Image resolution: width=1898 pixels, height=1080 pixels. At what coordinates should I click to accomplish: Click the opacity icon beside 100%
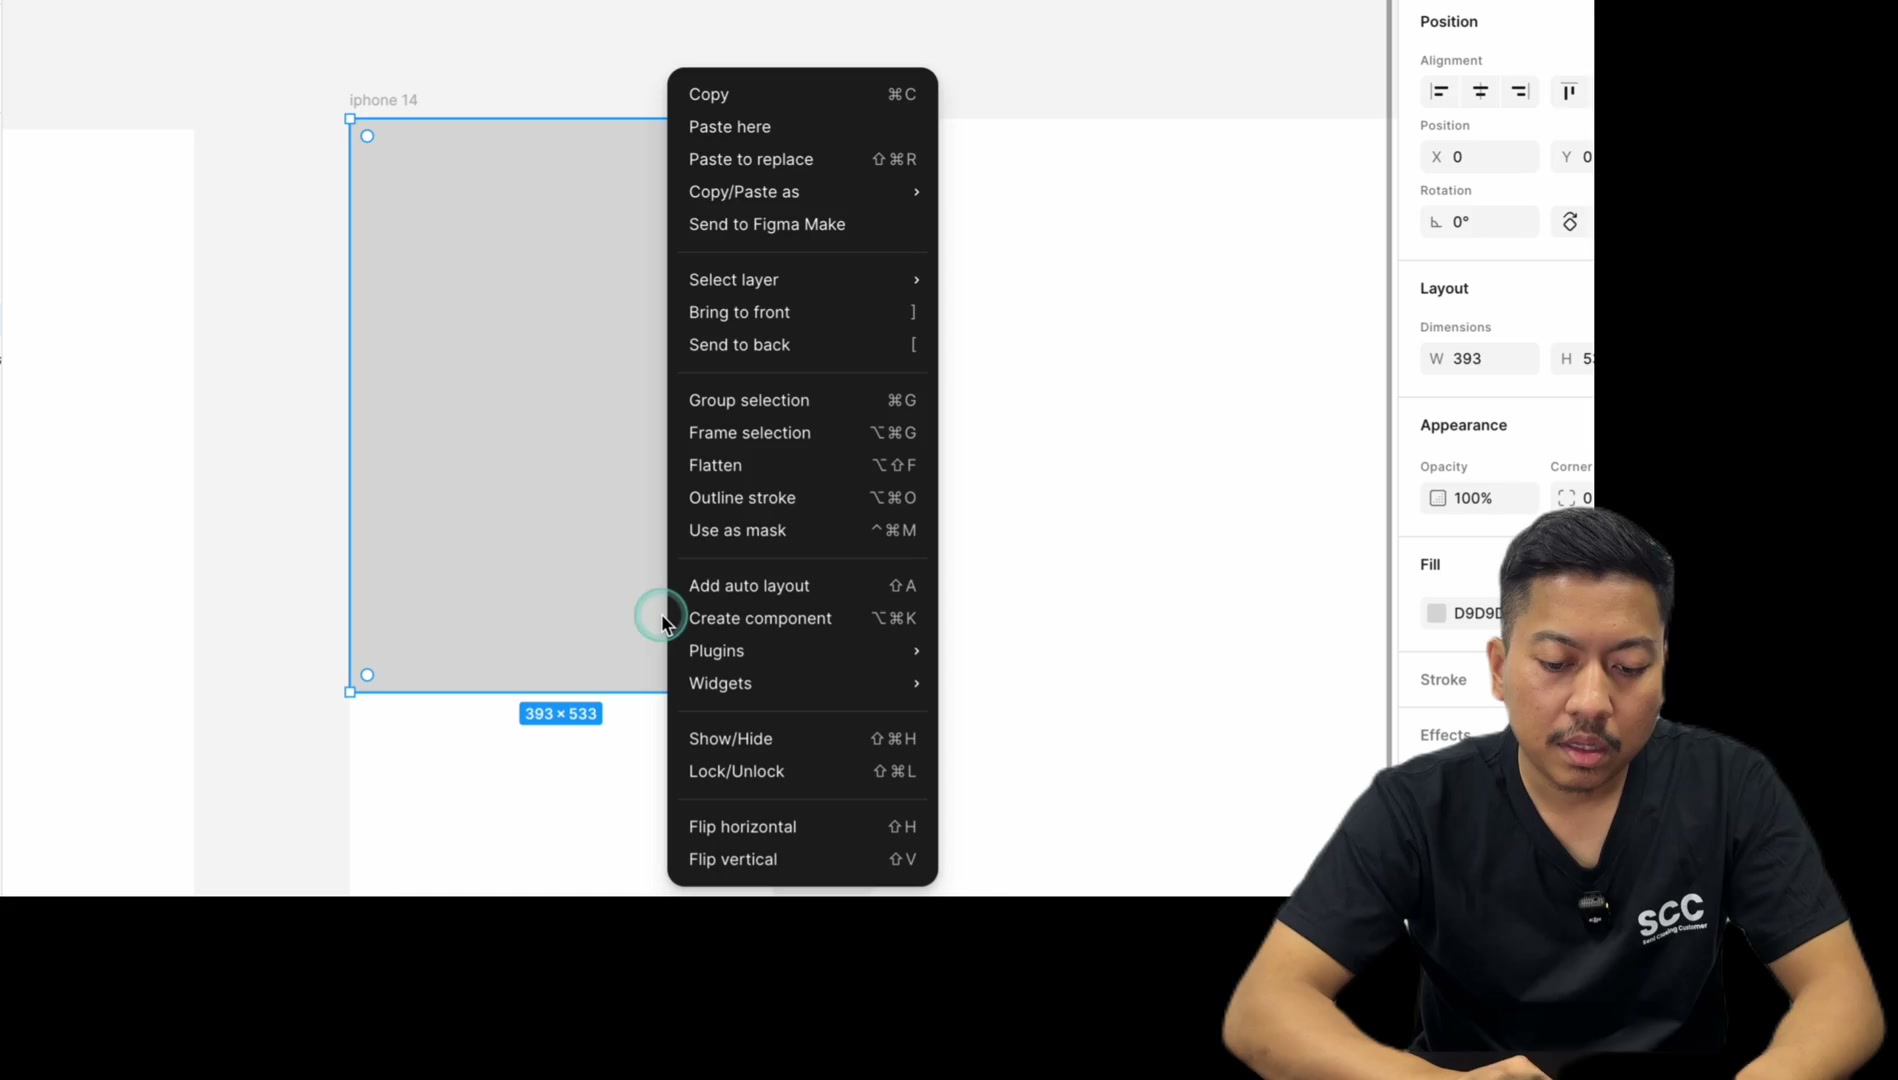point(1438,498)
